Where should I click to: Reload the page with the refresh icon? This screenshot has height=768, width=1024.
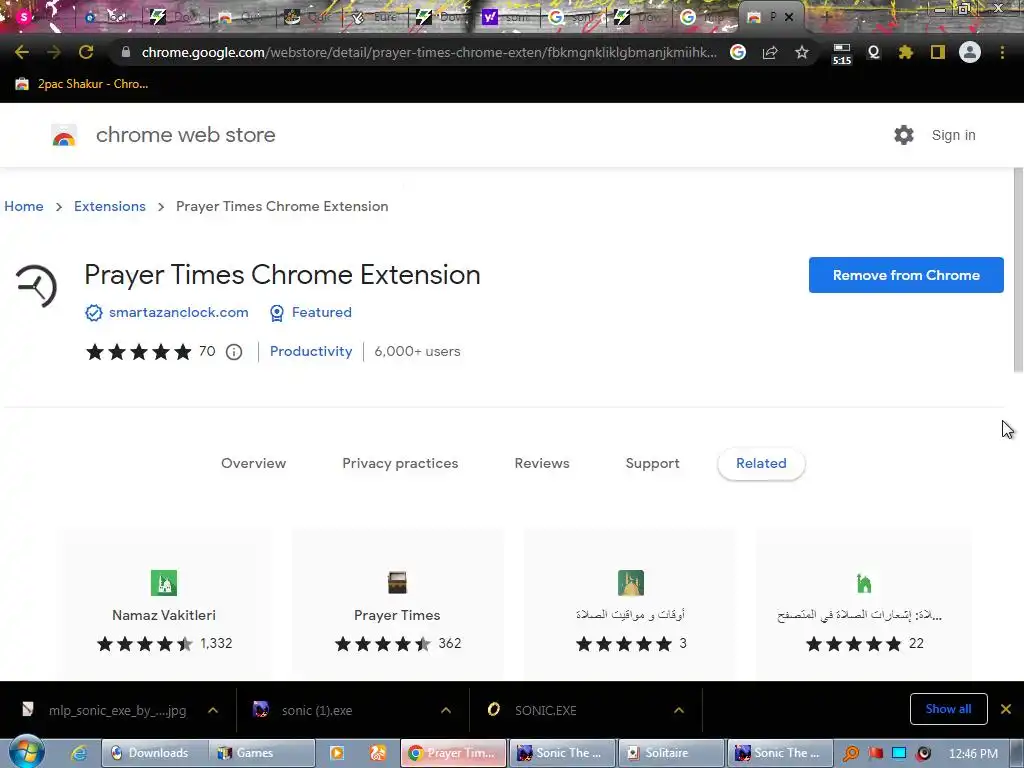86,52
